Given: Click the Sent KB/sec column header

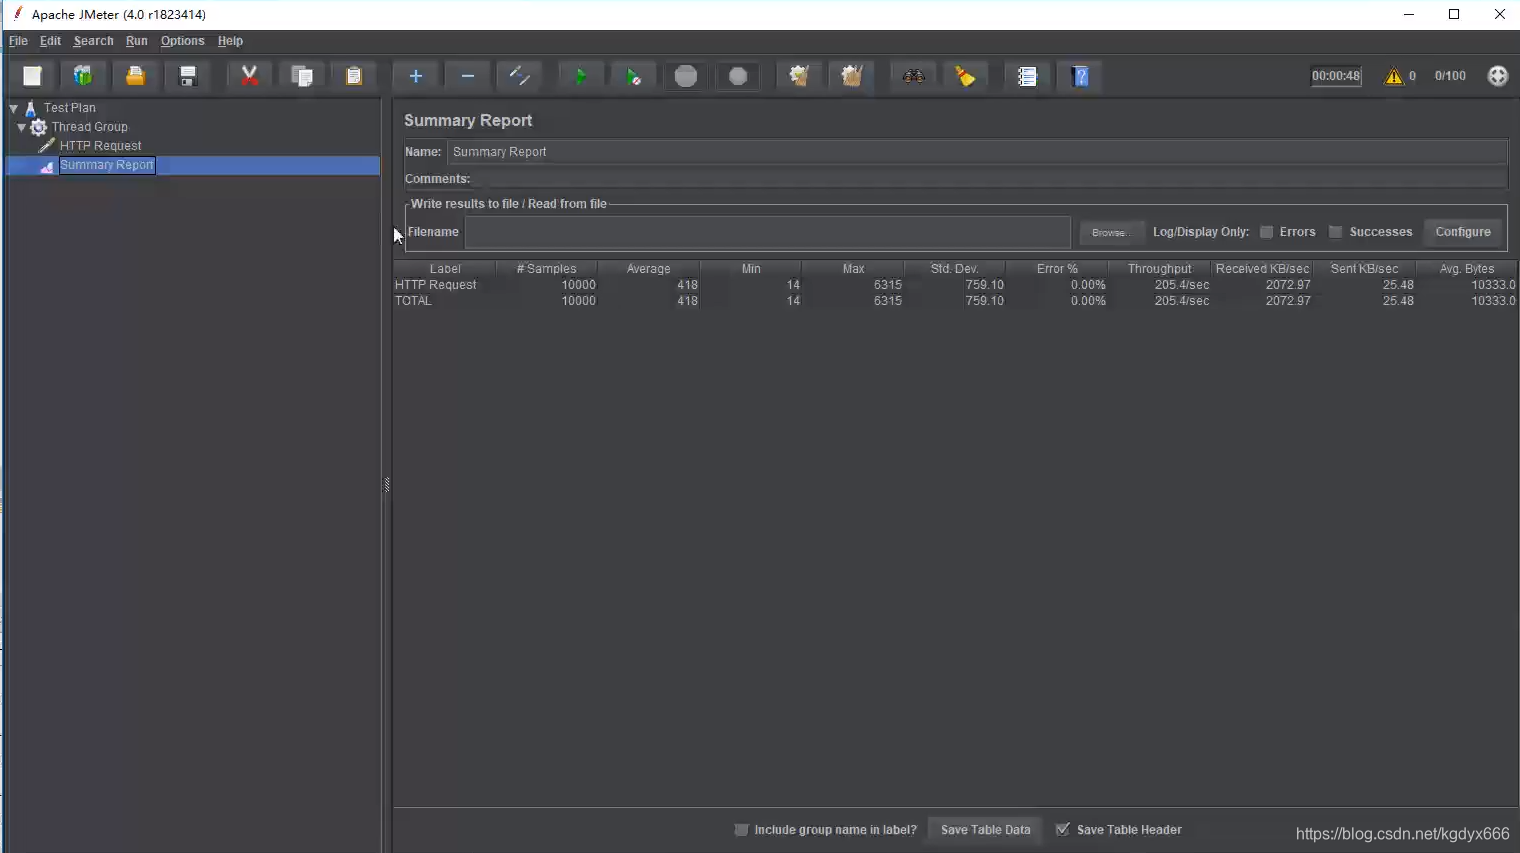Looking at the screenshot, I should coord(1364,269).
